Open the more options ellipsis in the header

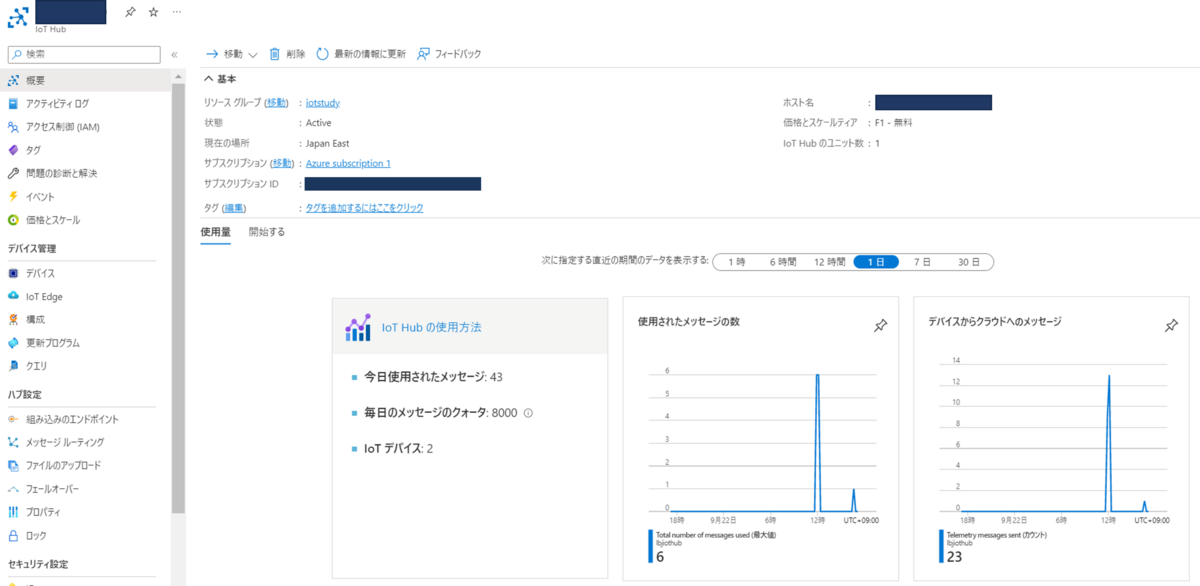click(x=177, y=12)
